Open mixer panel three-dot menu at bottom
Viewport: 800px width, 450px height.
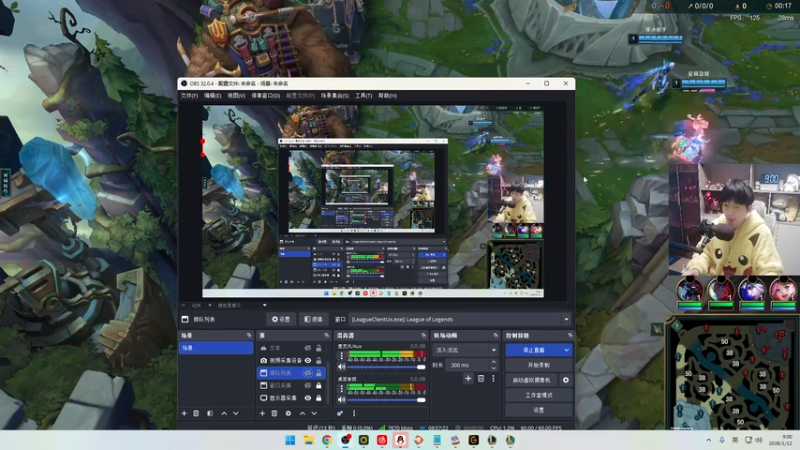click(x=354, y=413)
